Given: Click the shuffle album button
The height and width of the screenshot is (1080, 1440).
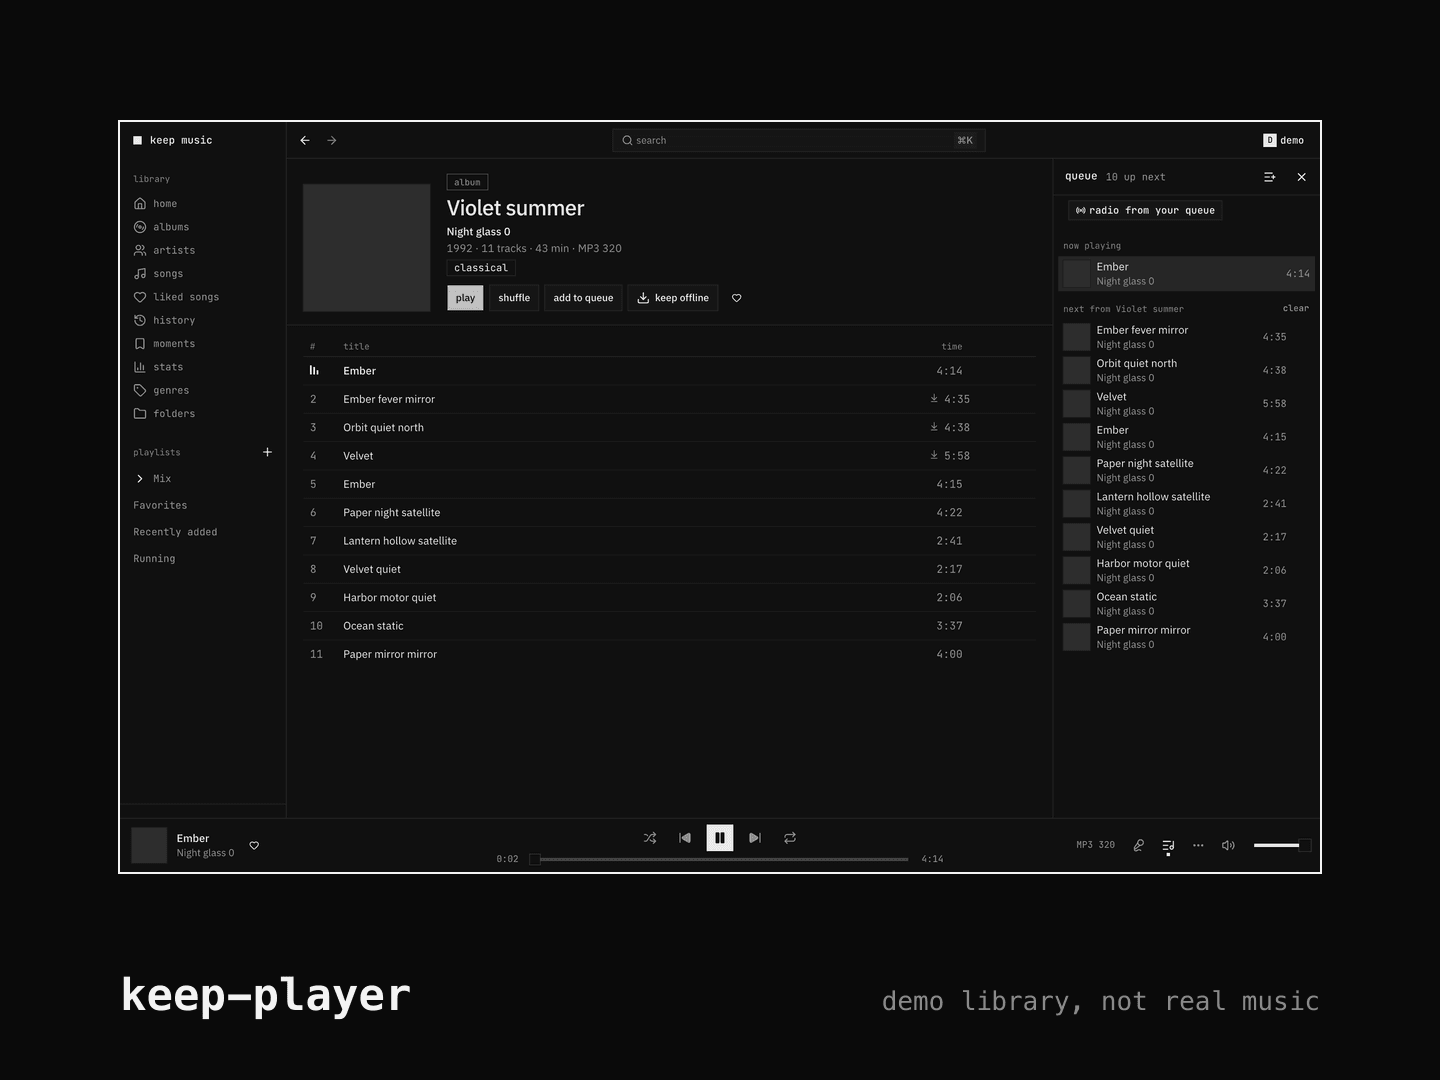Looking at the screenshot, I should tap(514, 298).
